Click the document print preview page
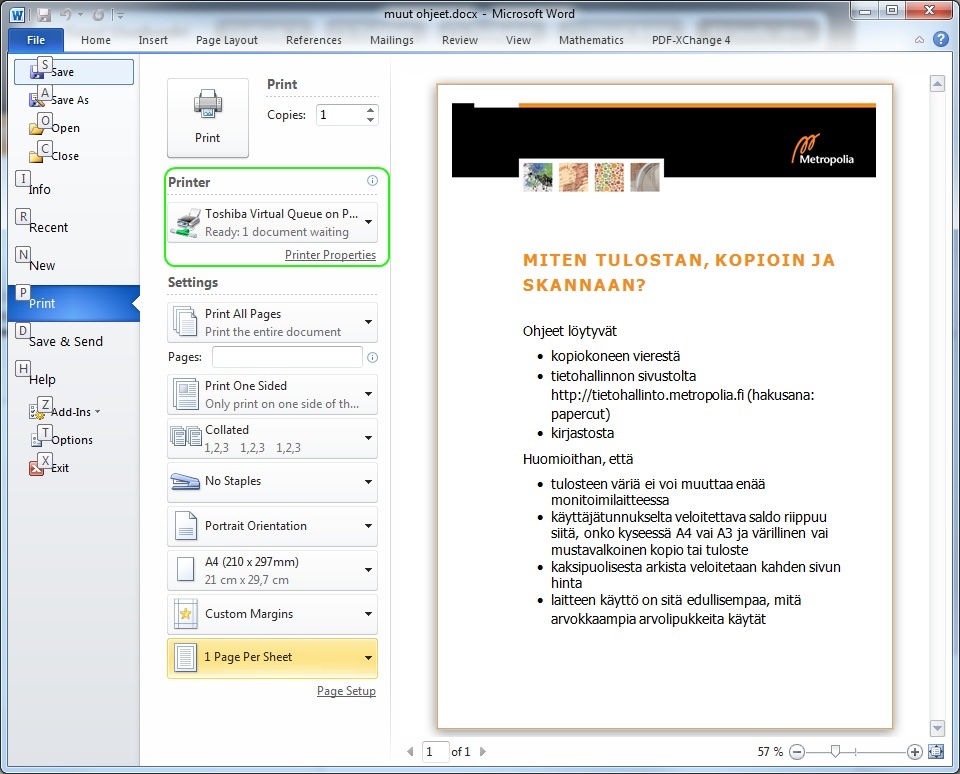 (x=664, y=407)
